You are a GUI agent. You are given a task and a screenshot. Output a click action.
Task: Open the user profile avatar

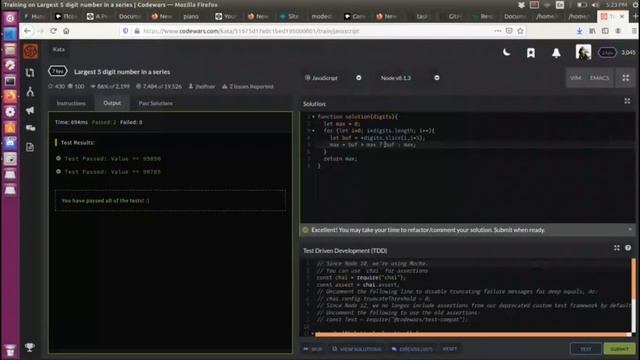pyautogui.click(x=583, y=52)
